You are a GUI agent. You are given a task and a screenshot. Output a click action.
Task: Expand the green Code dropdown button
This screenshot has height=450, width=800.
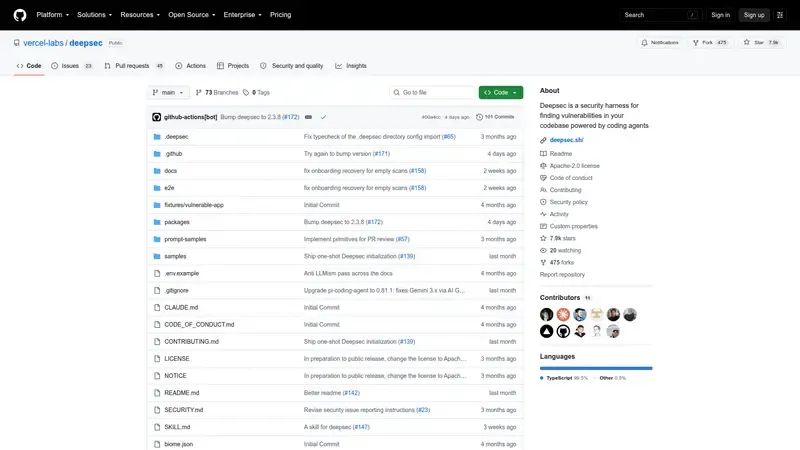pos(501,92)
